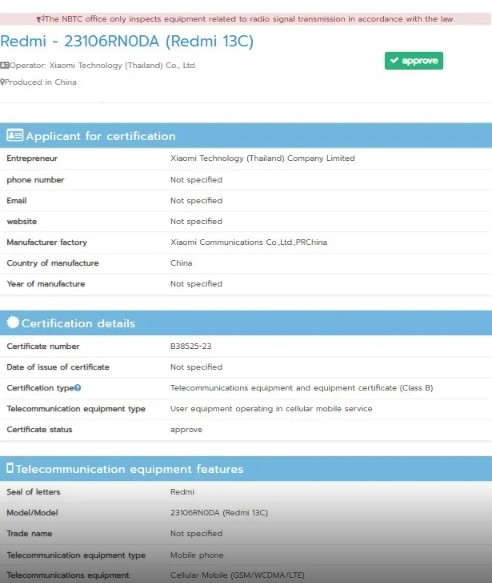Select Xiaomi Technology (Thailand) Company Limited value
492x583 pixels.
(263, 158)
